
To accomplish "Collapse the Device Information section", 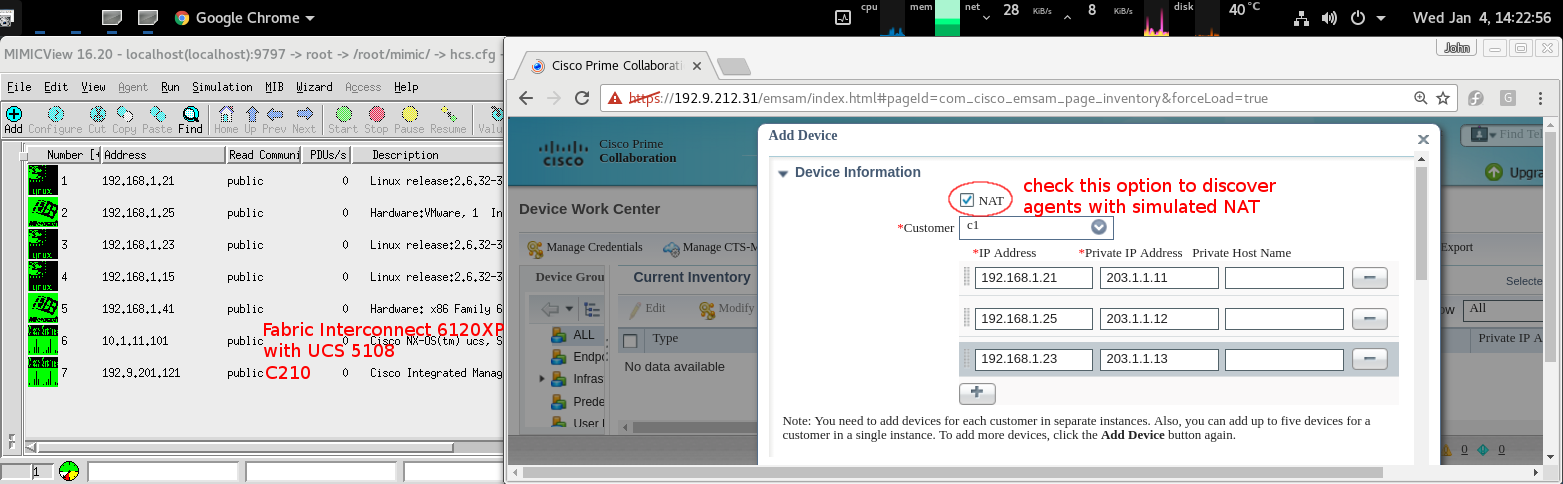I will 783,173.
